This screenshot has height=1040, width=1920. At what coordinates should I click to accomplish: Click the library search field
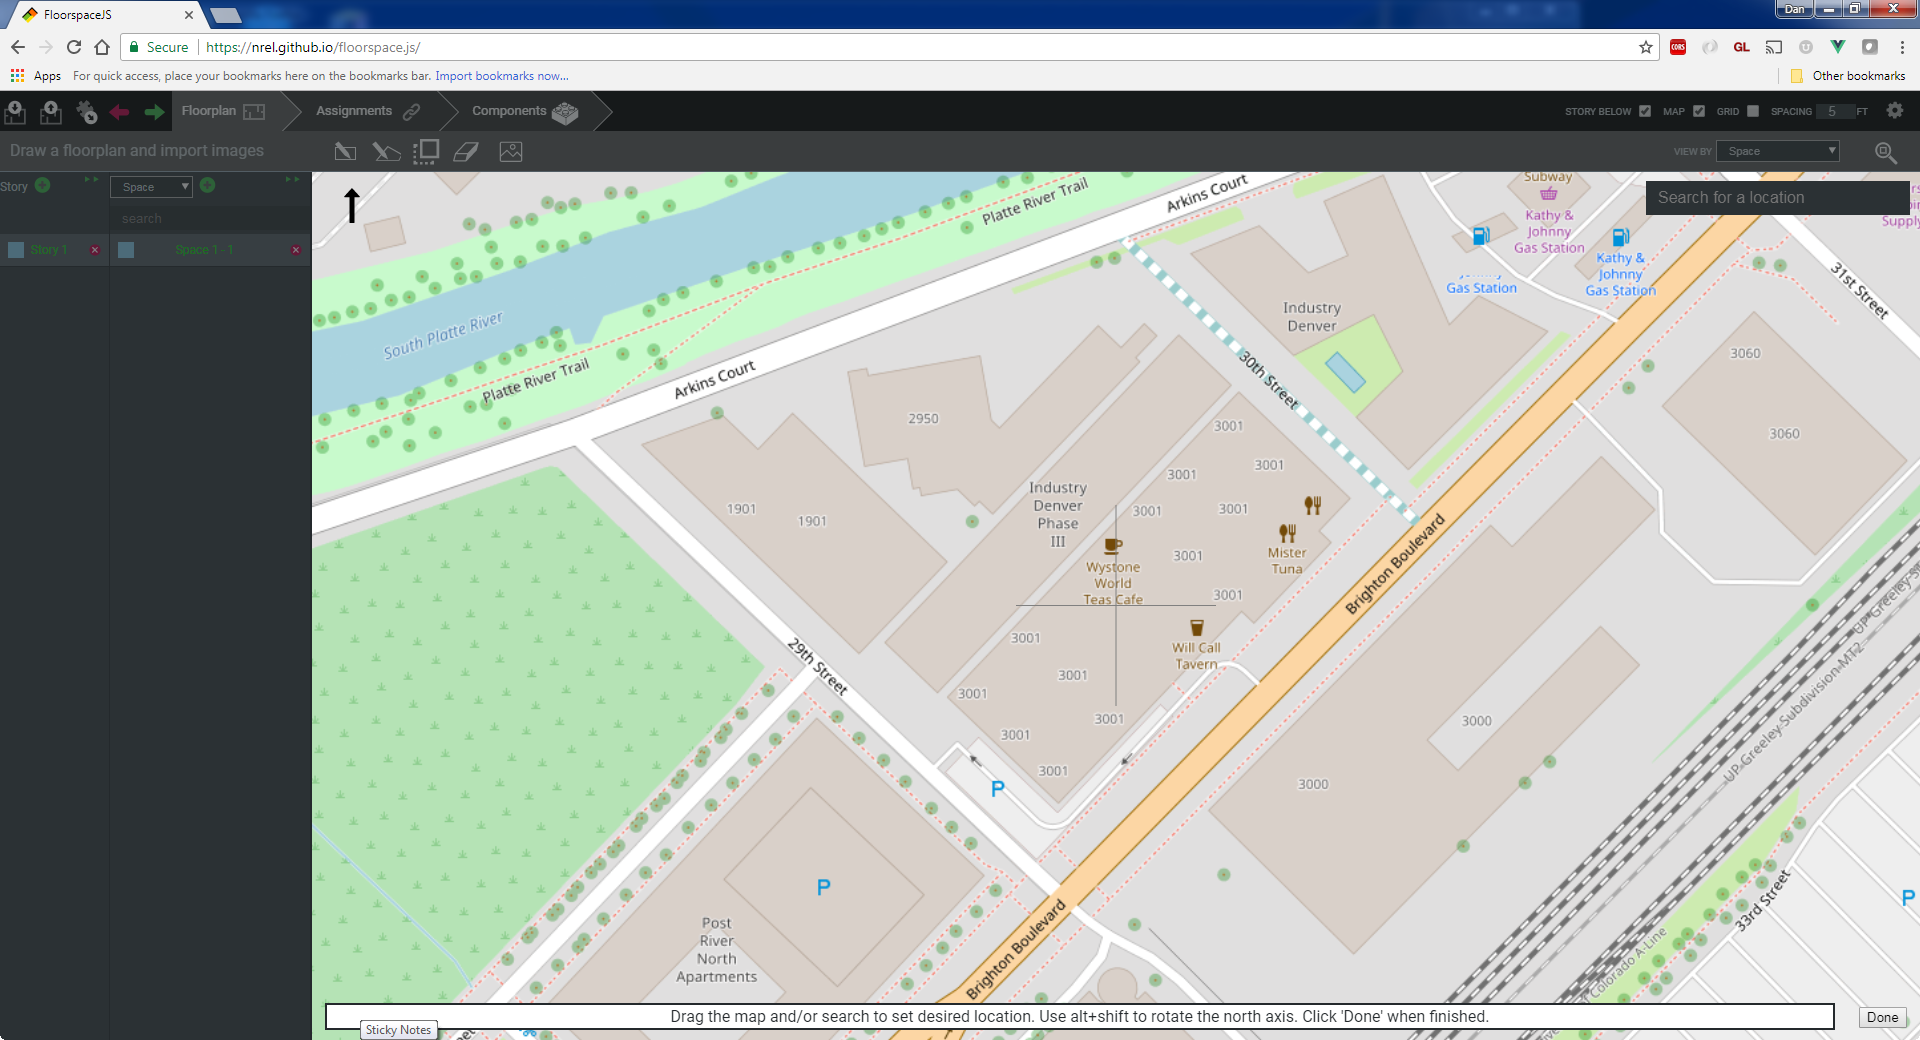[x=210, y=219]
